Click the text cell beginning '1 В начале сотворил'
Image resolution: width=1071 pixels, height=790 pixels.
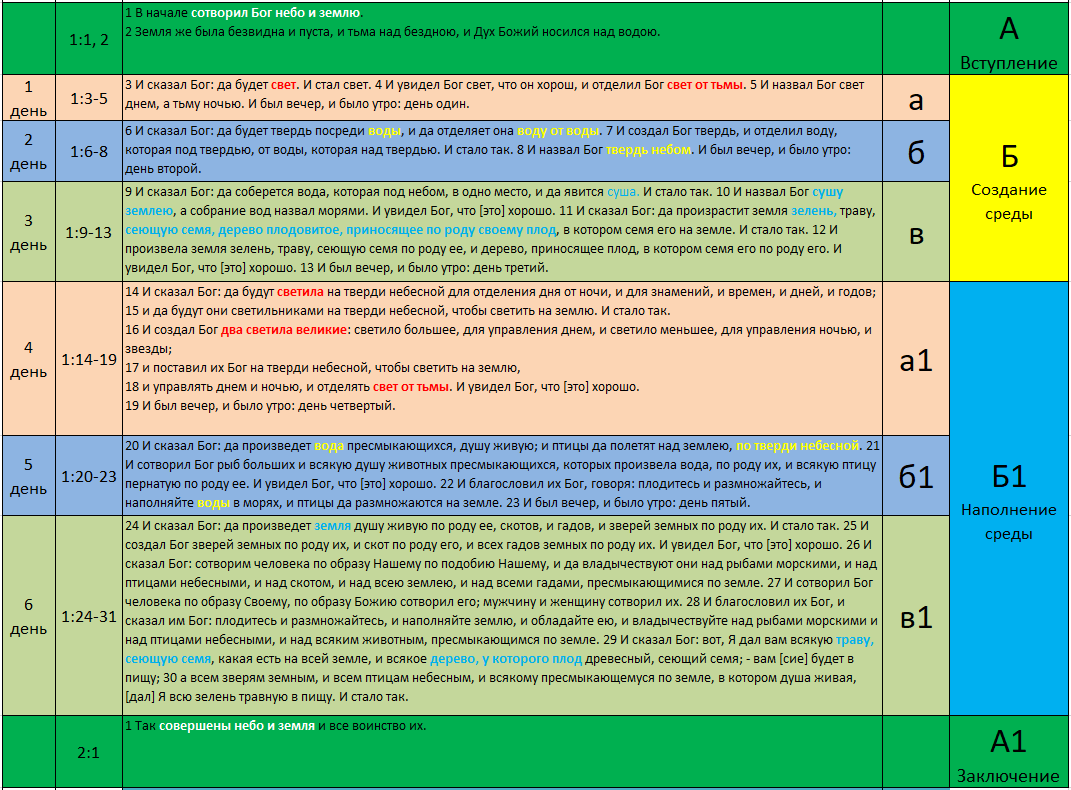(500, 40)
